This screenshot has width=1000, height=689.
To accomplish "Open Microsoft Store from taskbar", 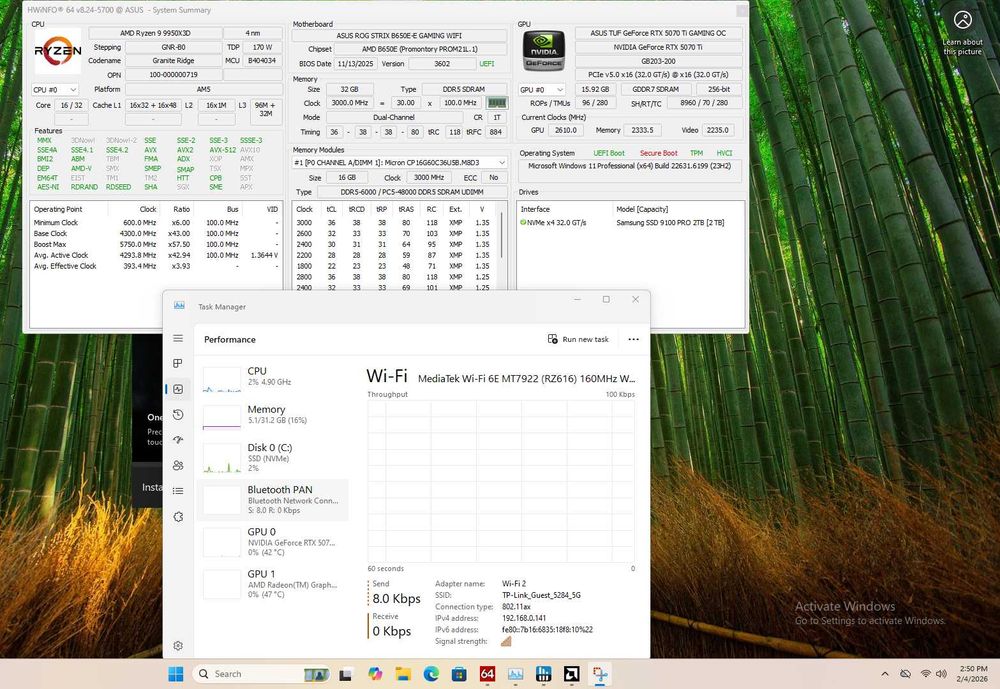I will [x=459, y=674].
